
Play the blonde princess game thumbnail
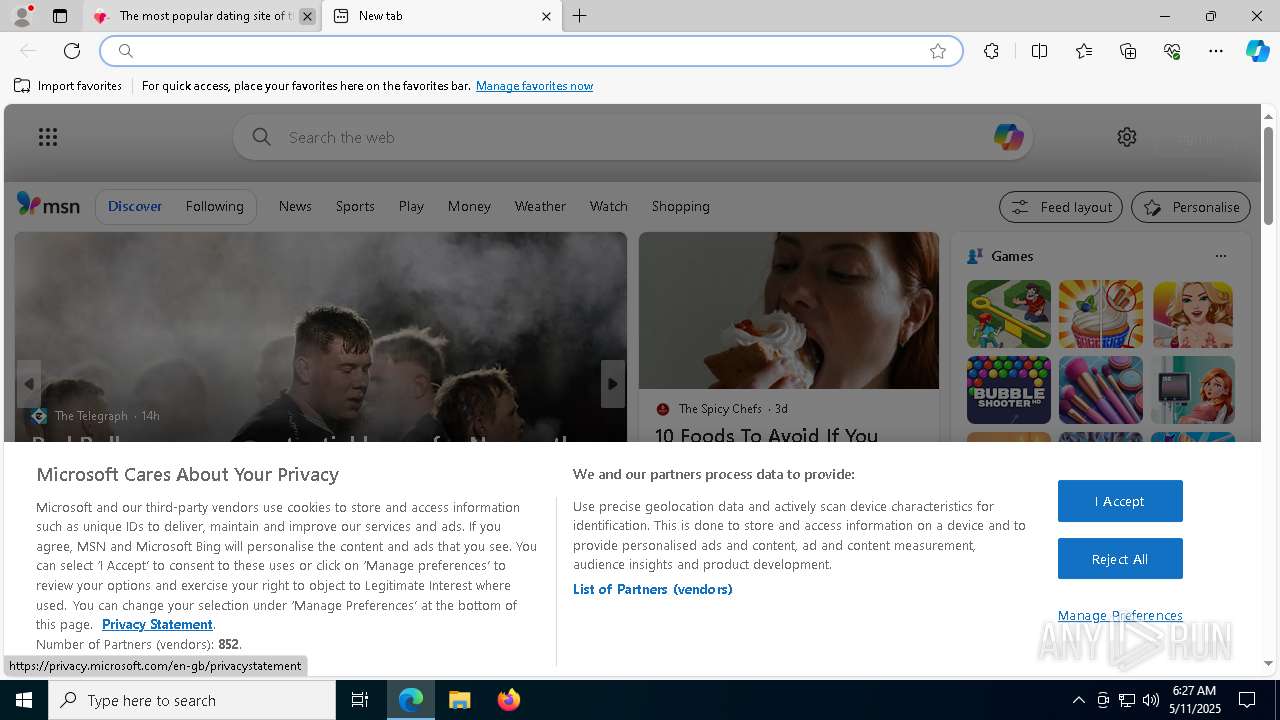(1192, 314)
